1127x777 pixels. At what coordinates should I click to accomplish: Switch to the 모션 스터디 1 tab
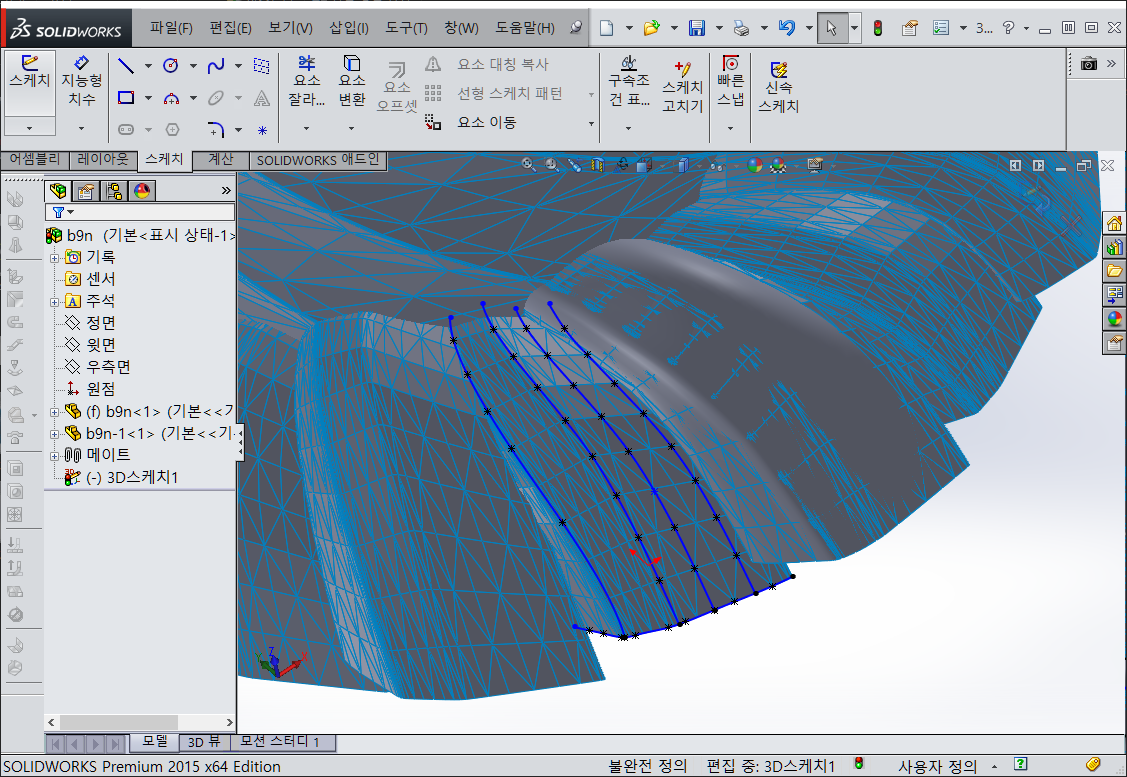click(279, 742)
